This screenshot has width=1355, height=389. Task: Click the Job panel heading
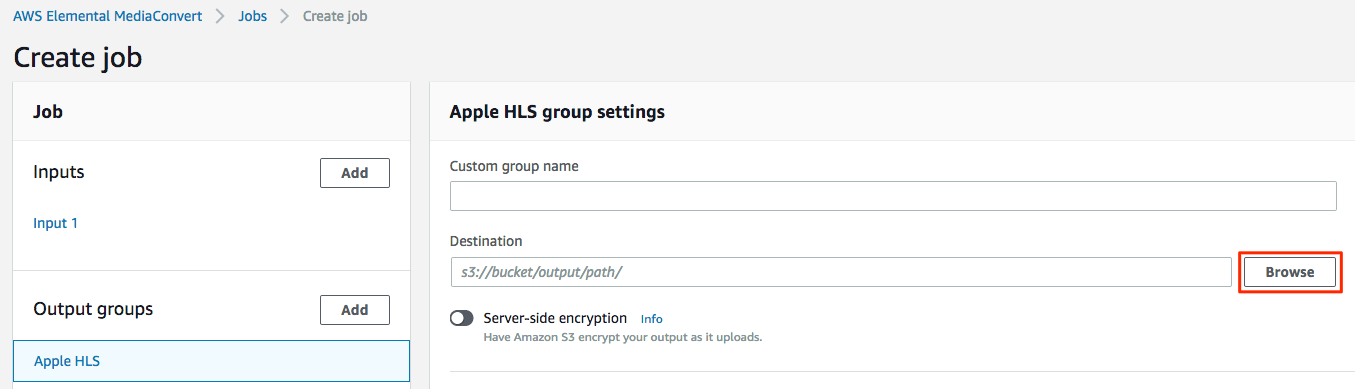(48, 112)
